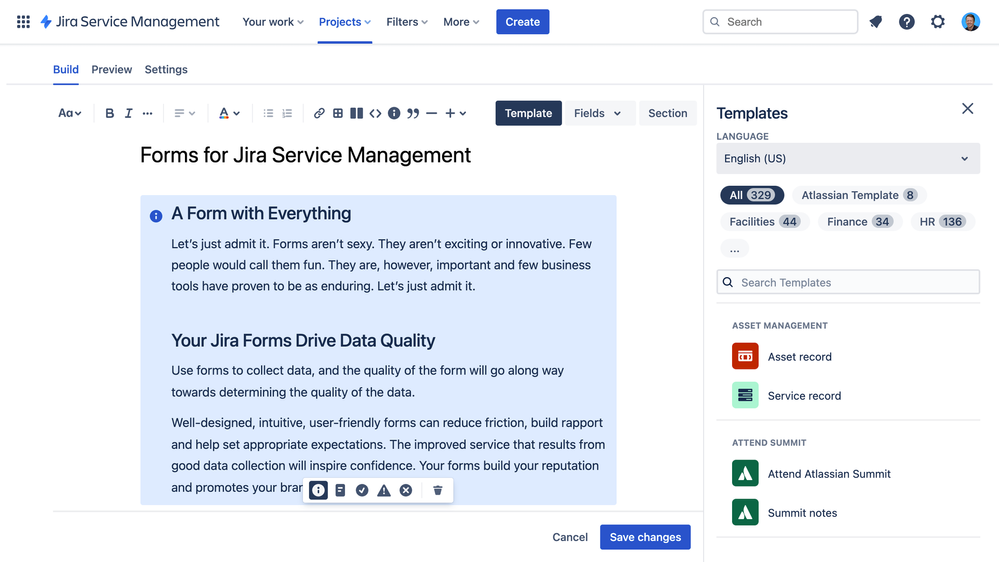Click the form title Forms for Jira Service Management
The image size is (999, 562).
coord(306,155)
